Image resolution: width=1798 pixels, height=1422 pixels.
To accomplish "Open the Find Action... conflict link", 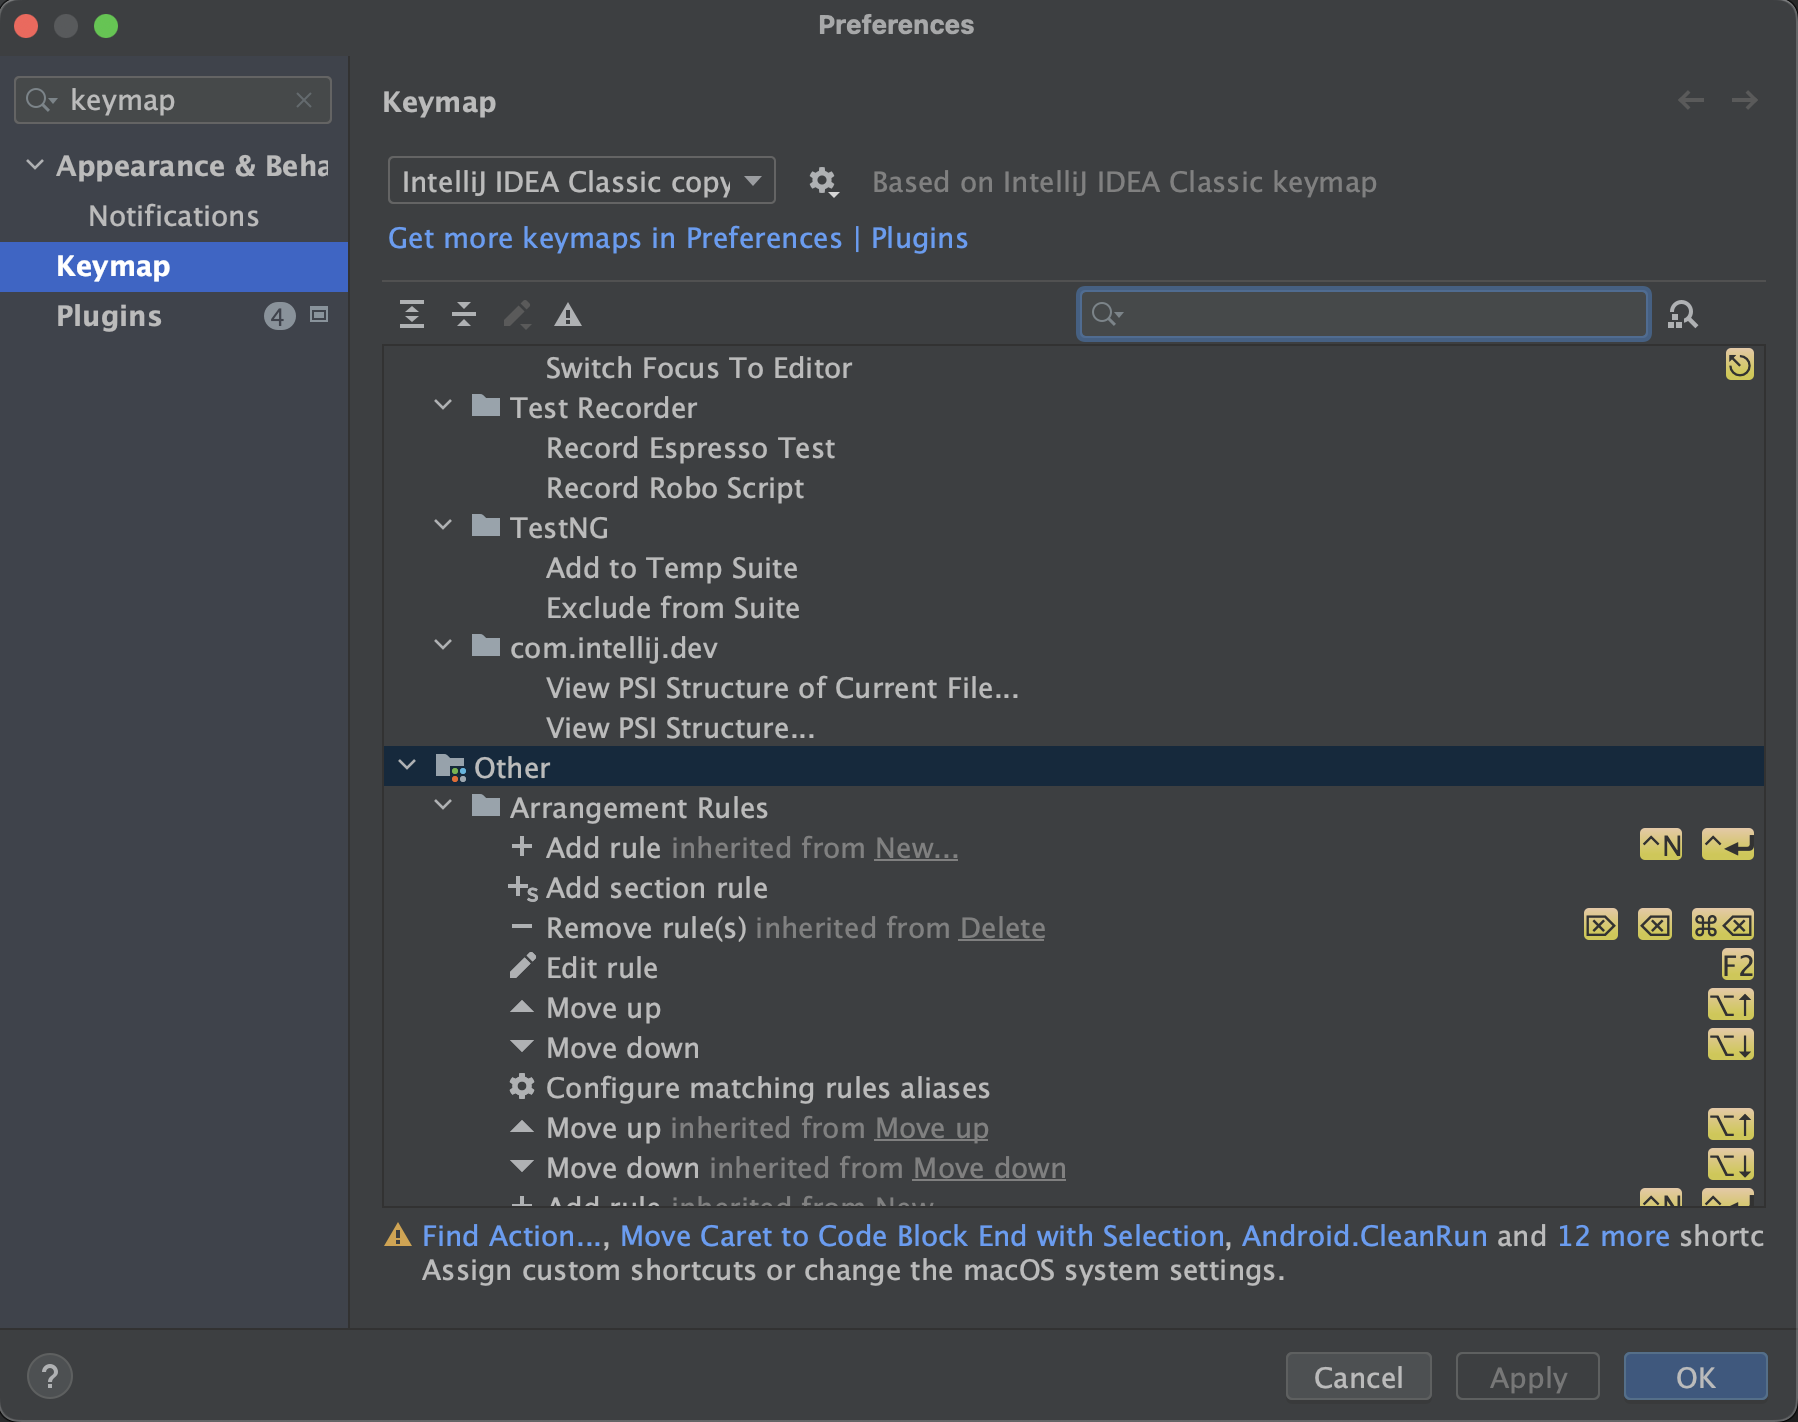I will point(513,1236).
